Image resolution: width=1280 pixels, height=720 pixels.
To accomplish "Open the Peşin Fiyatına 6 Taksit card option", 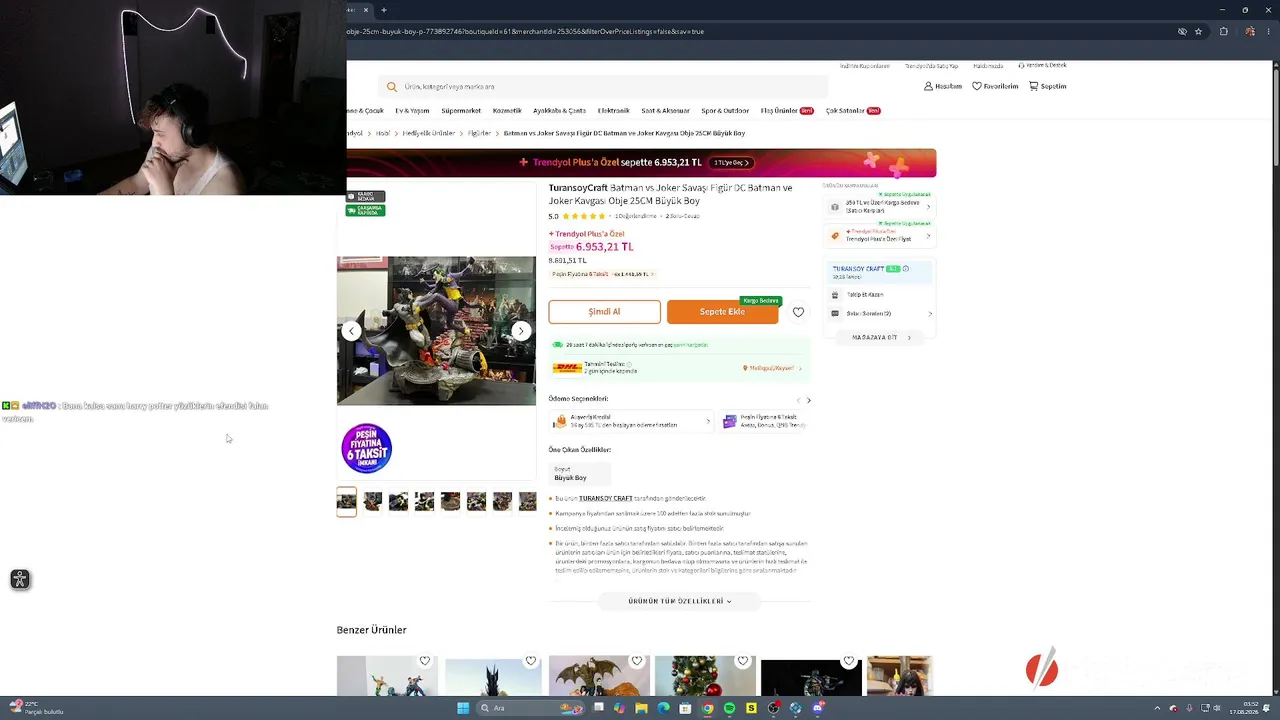I will point(764,421).
